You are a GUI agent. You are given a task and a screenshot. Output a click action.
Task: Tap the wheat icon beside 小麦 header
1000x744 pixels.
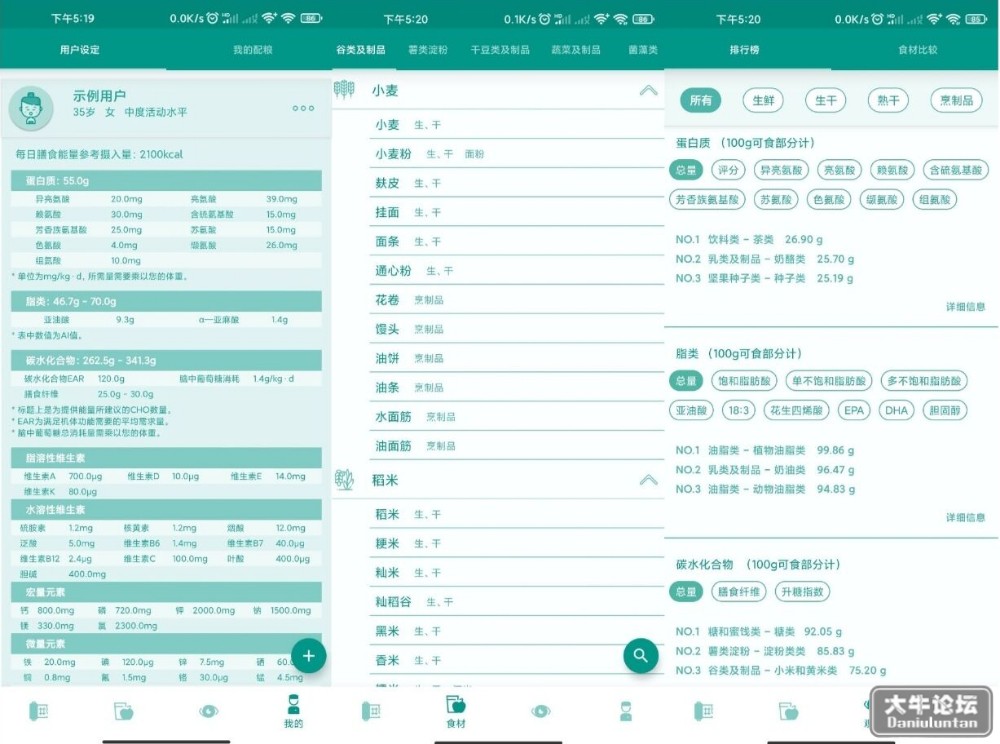[x=344, y=90]
